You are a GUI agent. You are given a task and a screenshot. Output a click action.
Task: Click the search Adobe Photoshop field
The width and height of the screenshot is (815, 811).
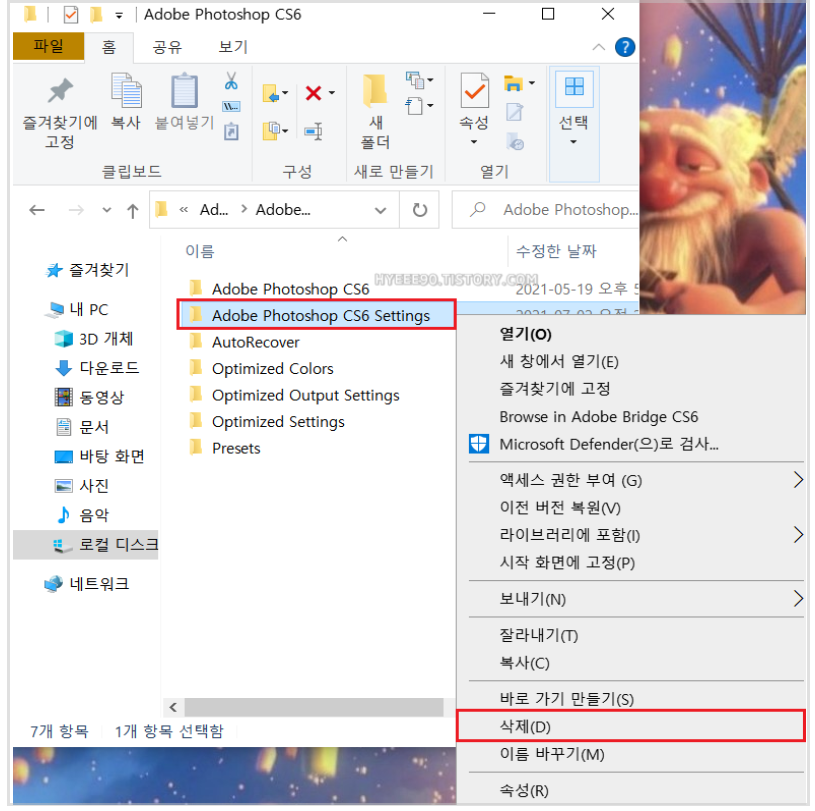pos(546,210)
